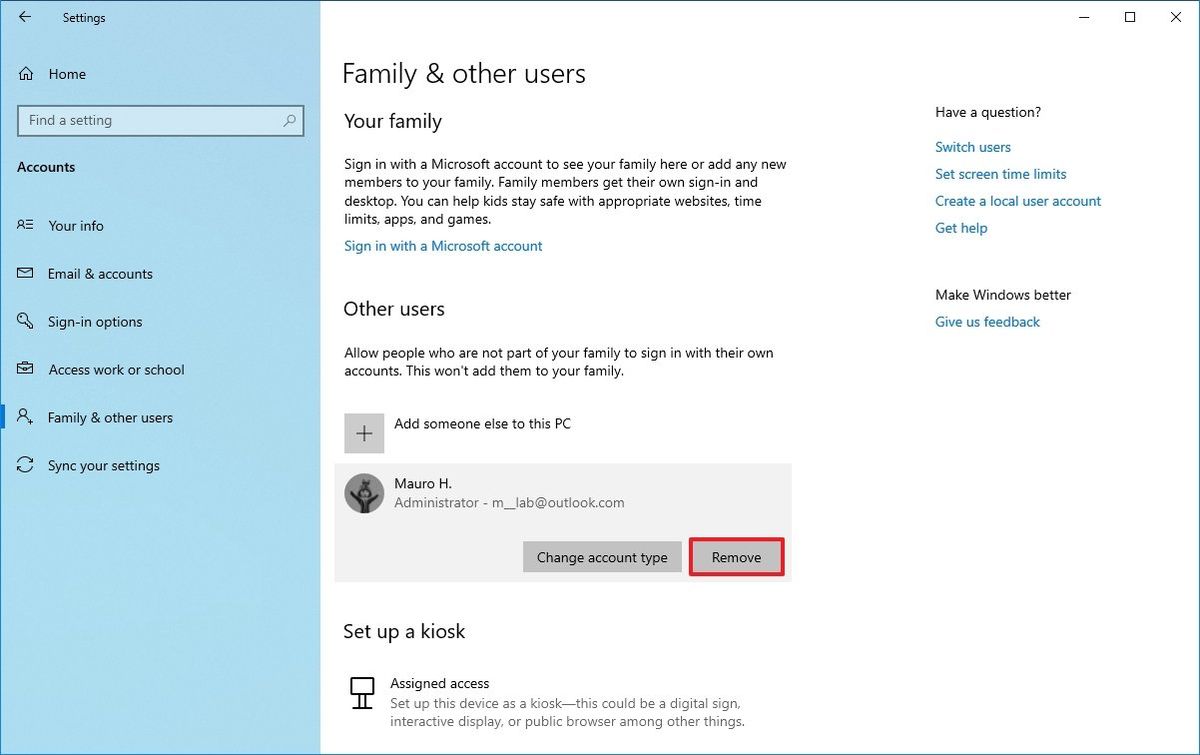
Task: Click the Family & other users people icon
Action: (x=25, y=417)
